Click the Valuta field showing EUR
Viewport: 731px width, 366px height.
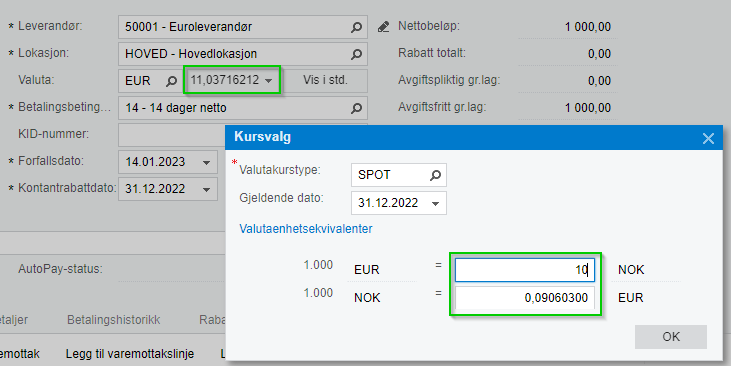150,81
